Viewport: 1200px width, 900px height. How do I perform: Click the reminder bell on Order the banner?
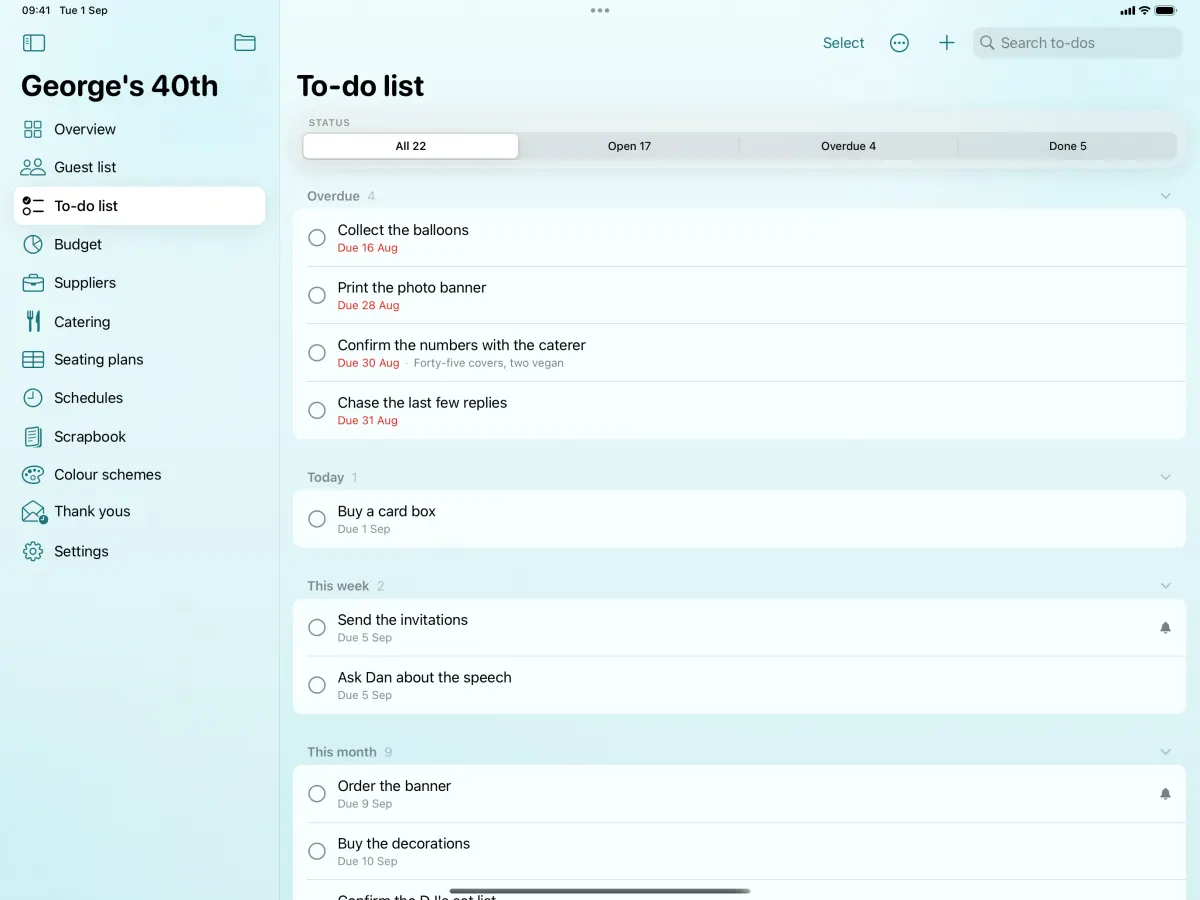click(x=1165, y=794)
